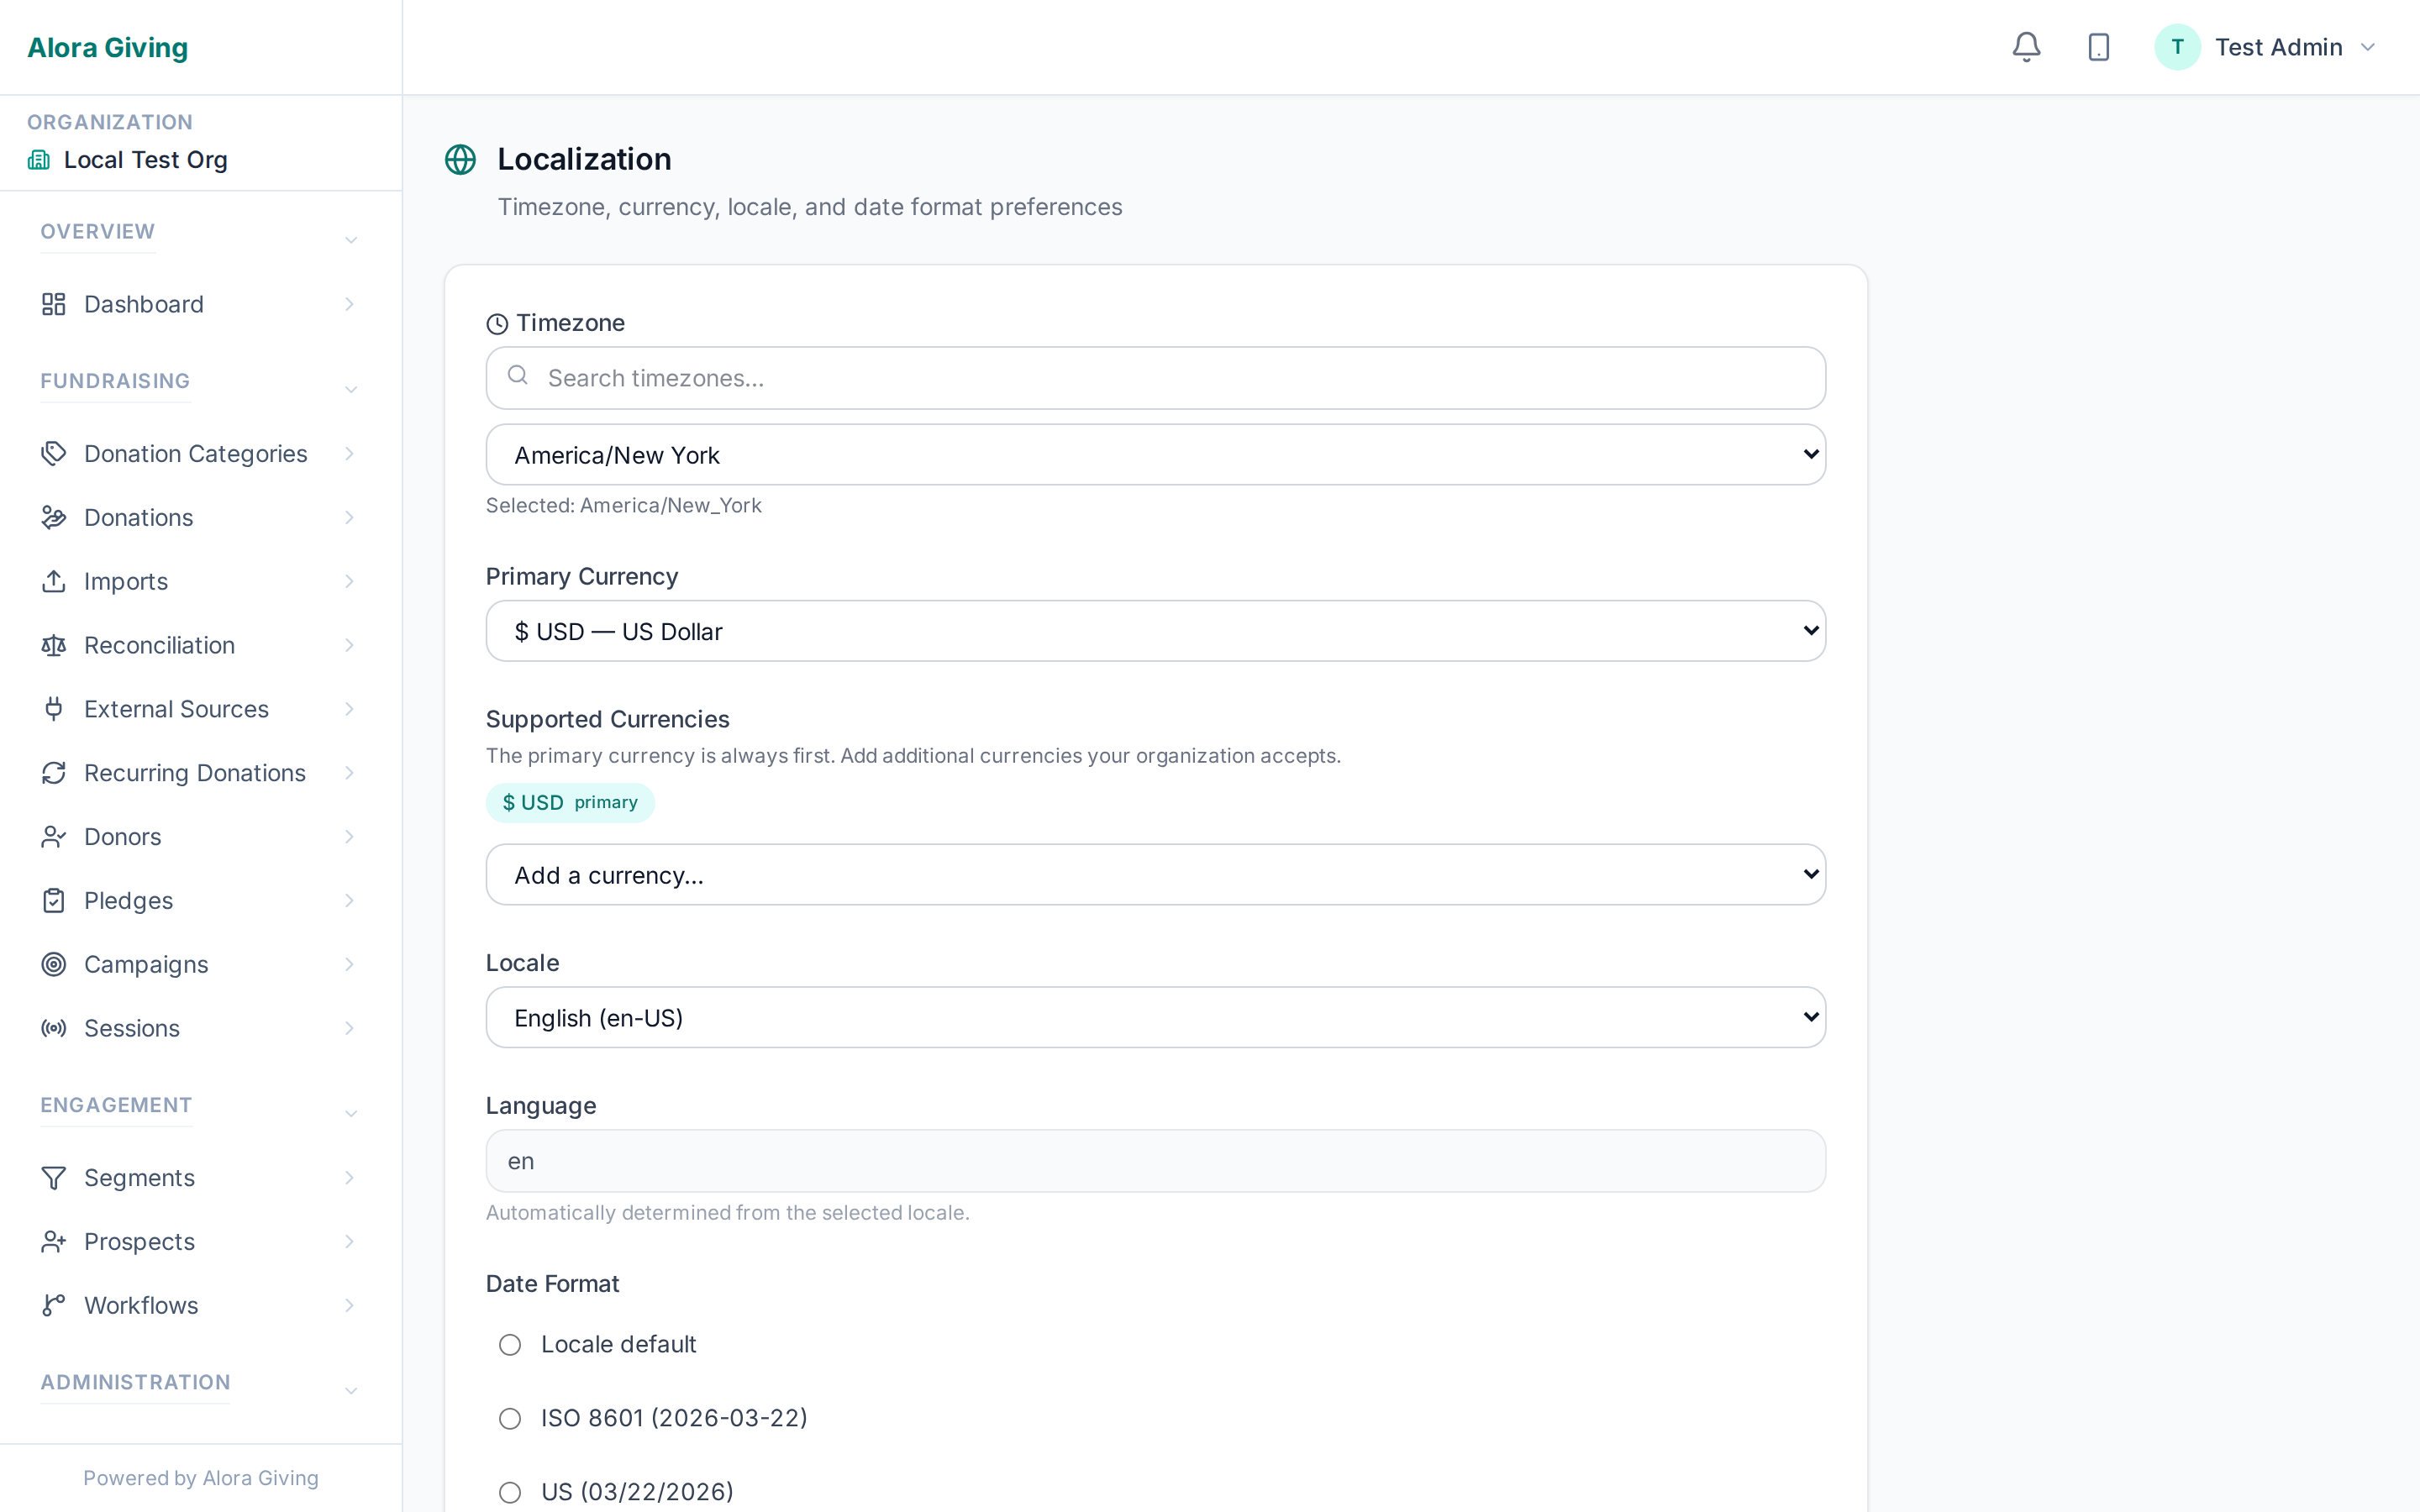Click the USD primary currency chip

pyautogui.click(x=569, y=802)
